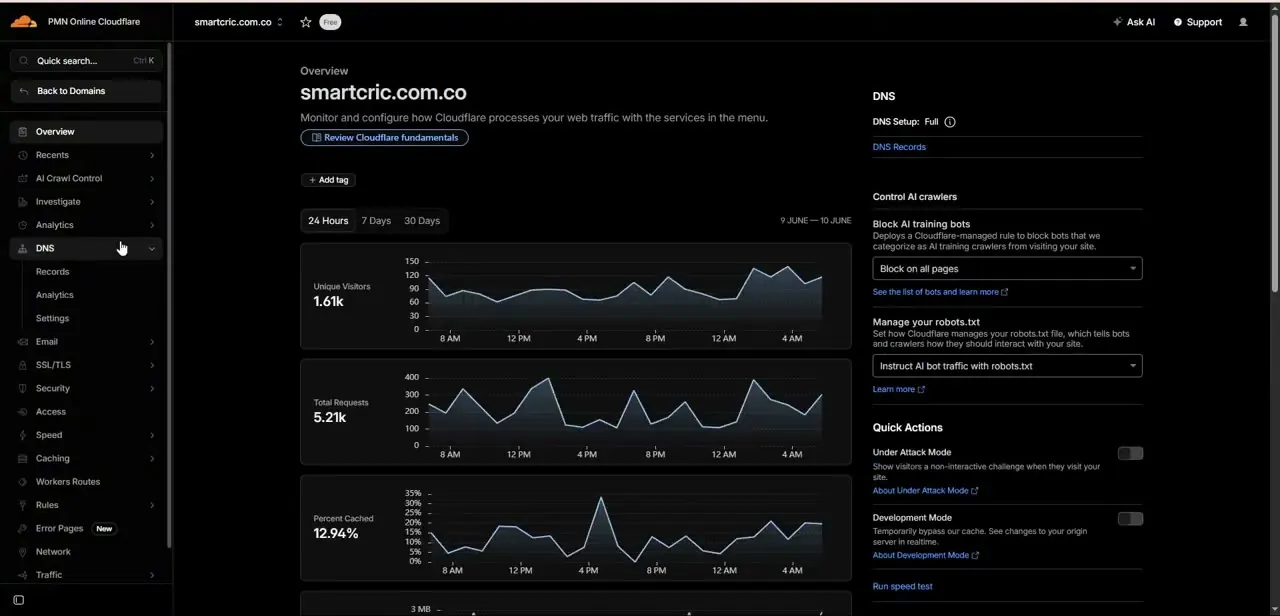The image size is (1280, 616).
Task: Open the smartcric.com.co domain switcher
Action: [x=239, y=22]
